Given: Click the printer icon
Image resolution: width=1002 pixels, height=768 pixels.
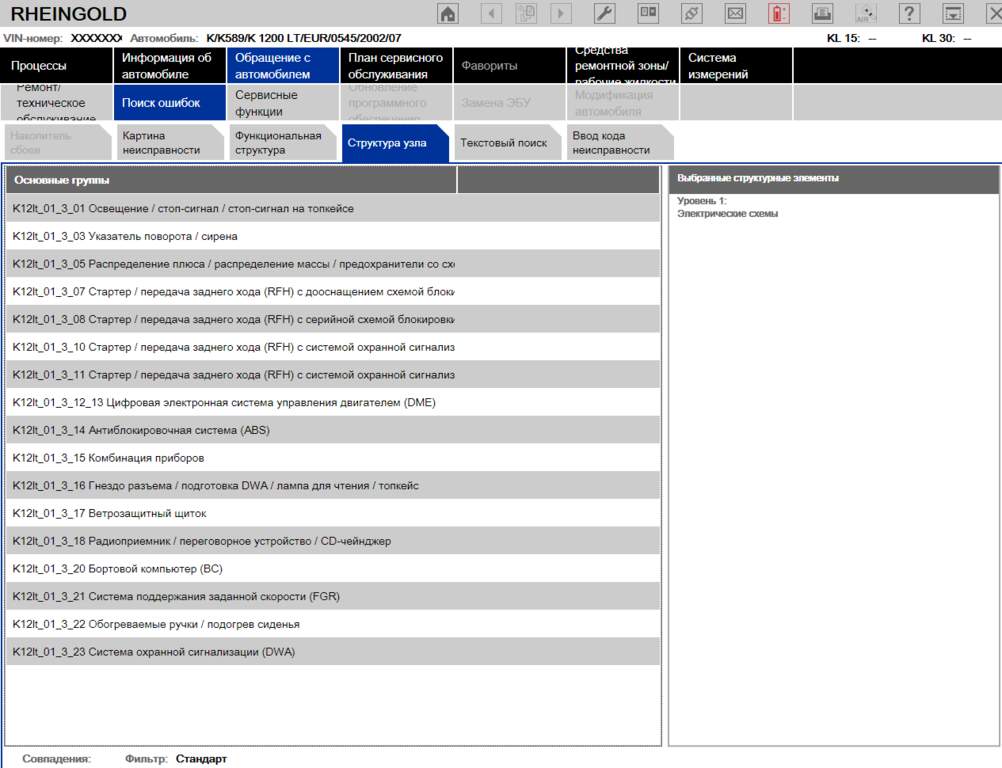Looking at the screenshot, I should [x=821, y=14].
